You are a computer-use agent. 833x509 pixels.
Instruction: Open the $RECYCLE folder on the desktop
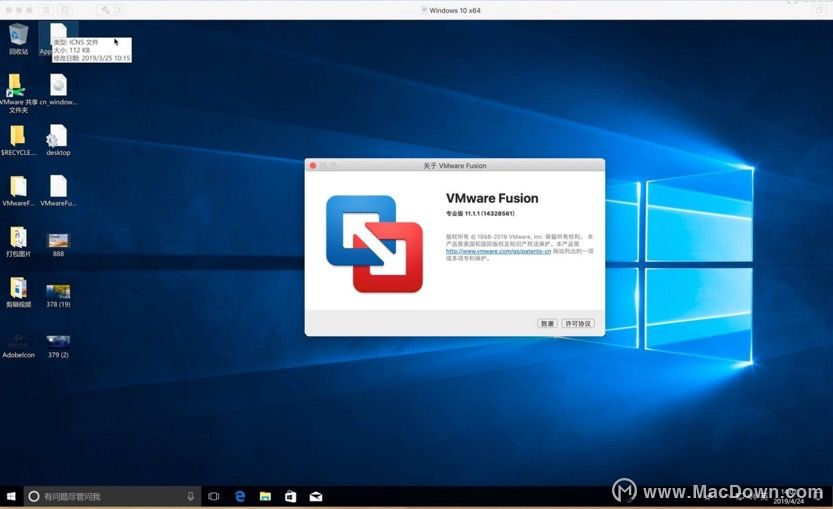(18, 140)
